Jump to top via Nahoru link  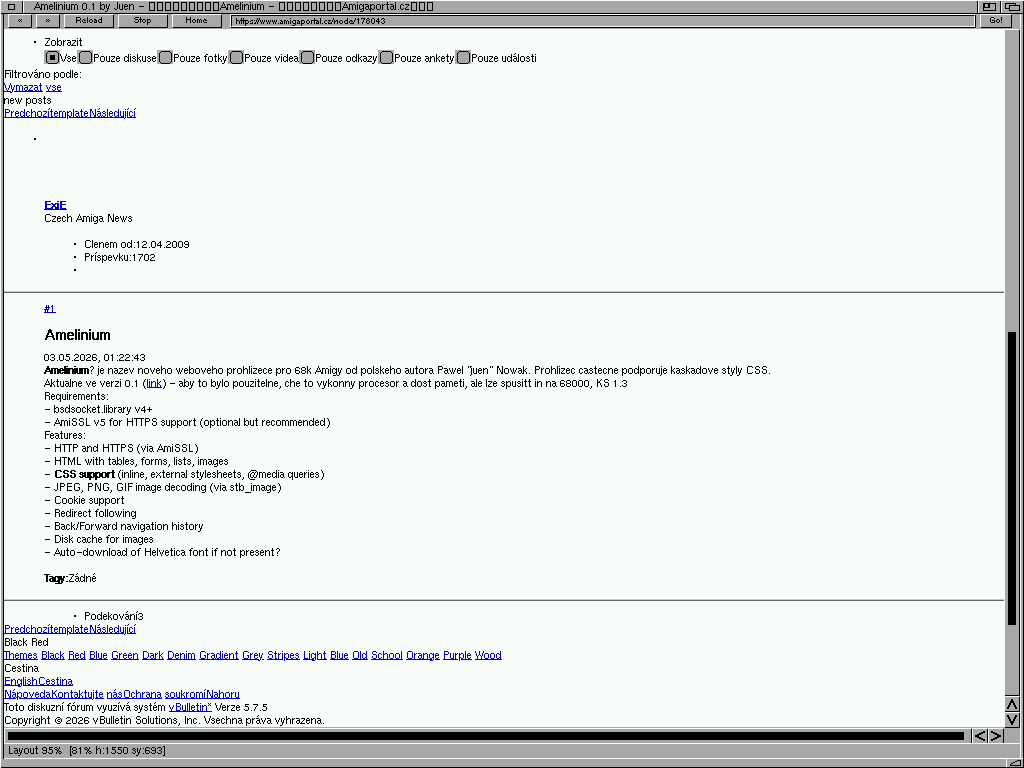coord(223,694)
